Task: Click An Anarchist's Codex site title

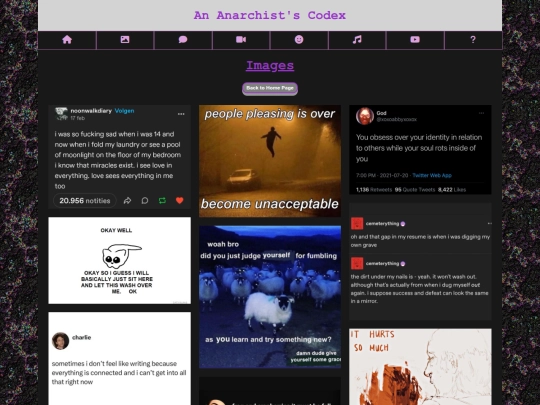Action: pos(270,15)
